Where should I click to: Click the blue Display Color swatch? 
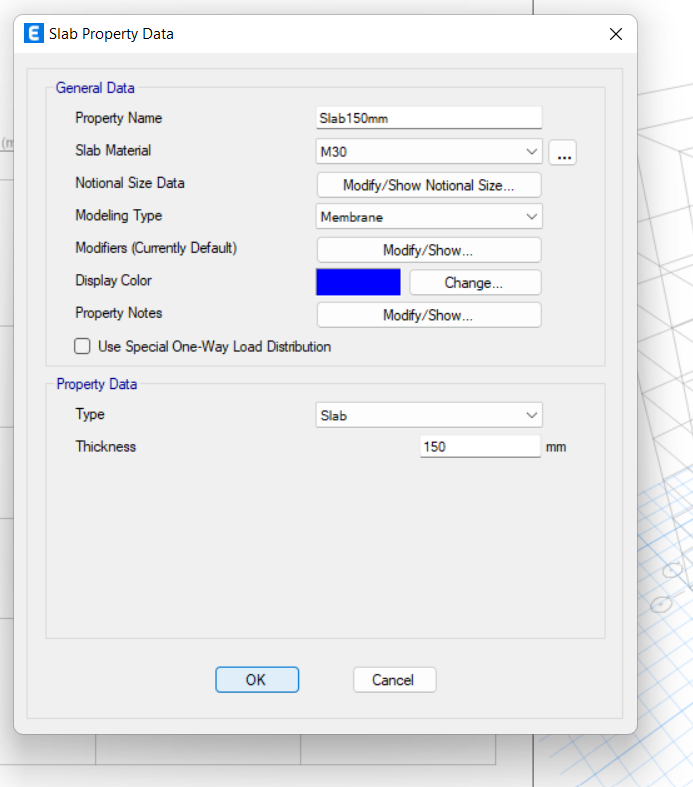(358, 282)
